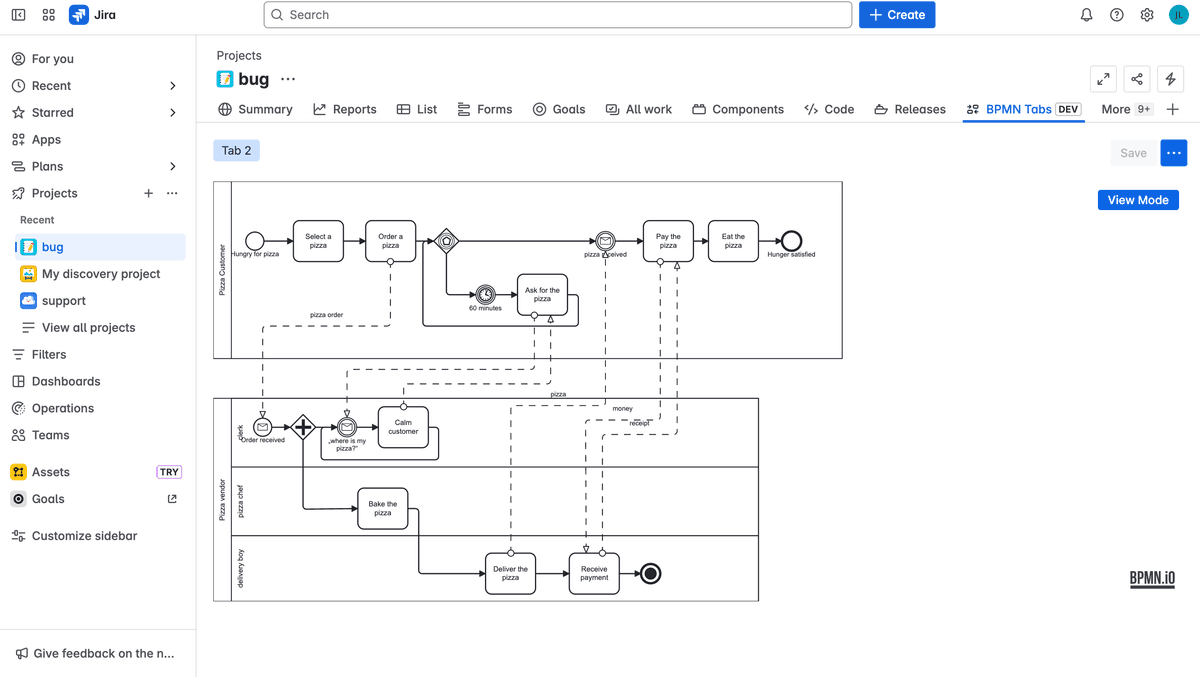The width and height of the screenshot is (1200, 677).
Task: Select the Bake the pizza task
Action: (x=383, y=508)
